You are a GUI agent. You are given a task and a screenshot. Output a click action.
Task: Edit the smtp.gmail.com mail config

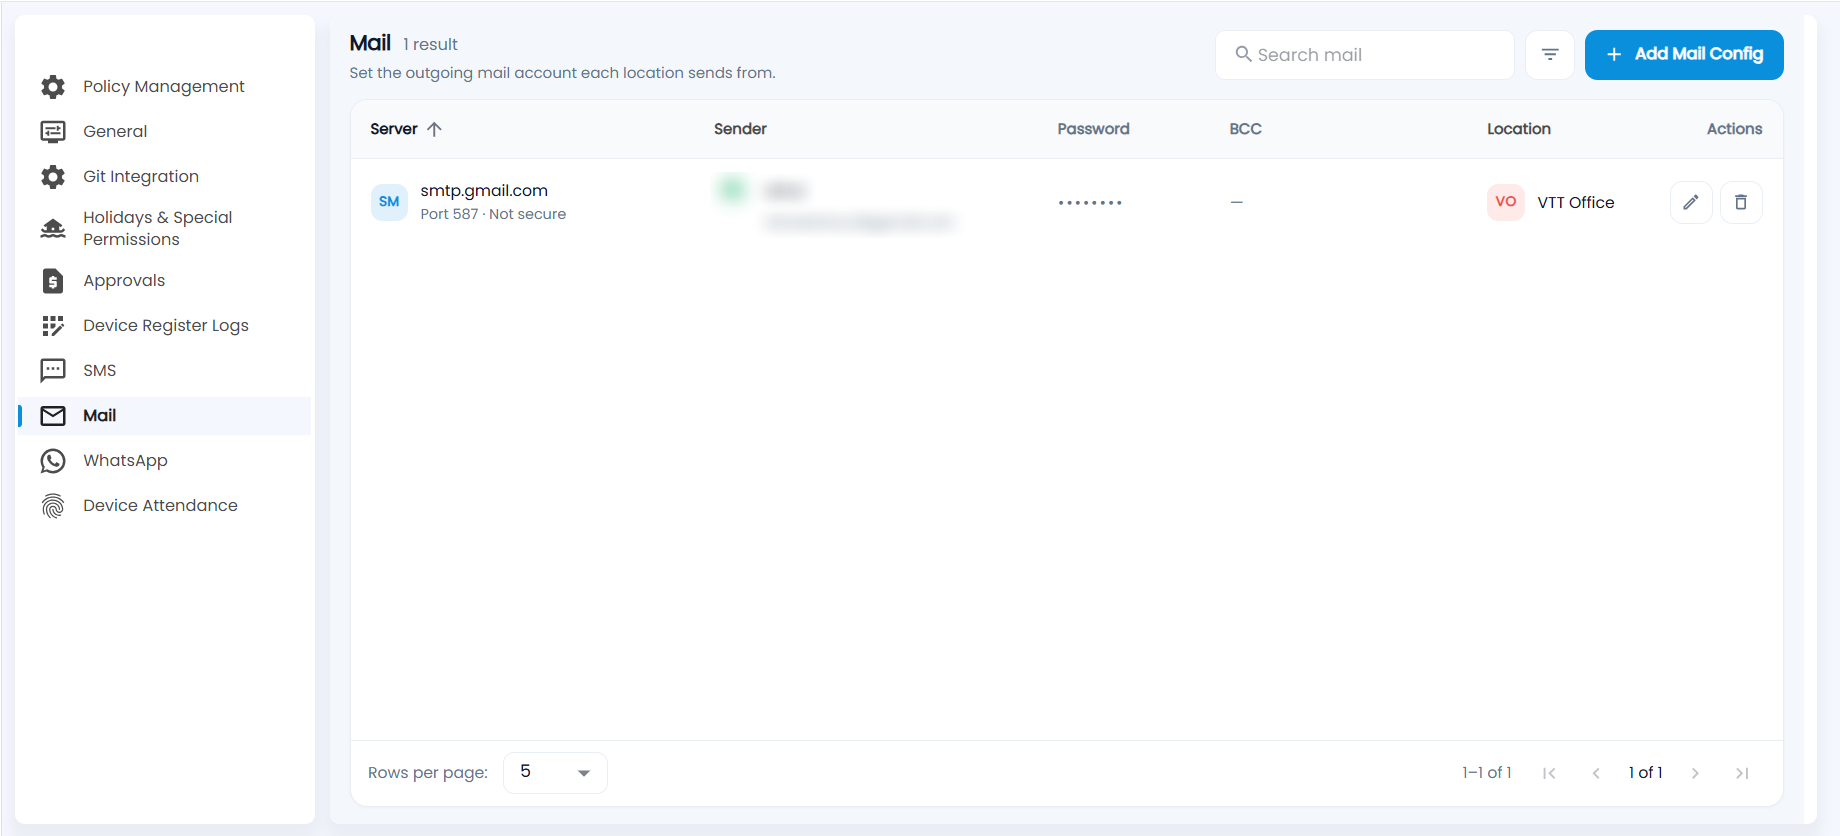tap(1691, 202)
